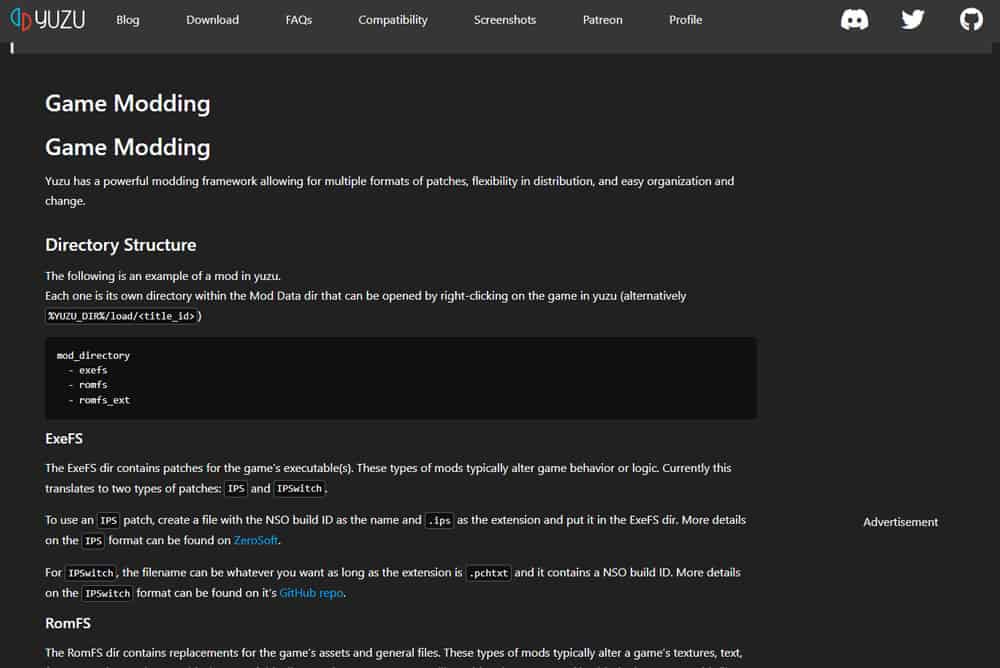
Task: Click the yuzu logo in the header
Action: [48, 20]
